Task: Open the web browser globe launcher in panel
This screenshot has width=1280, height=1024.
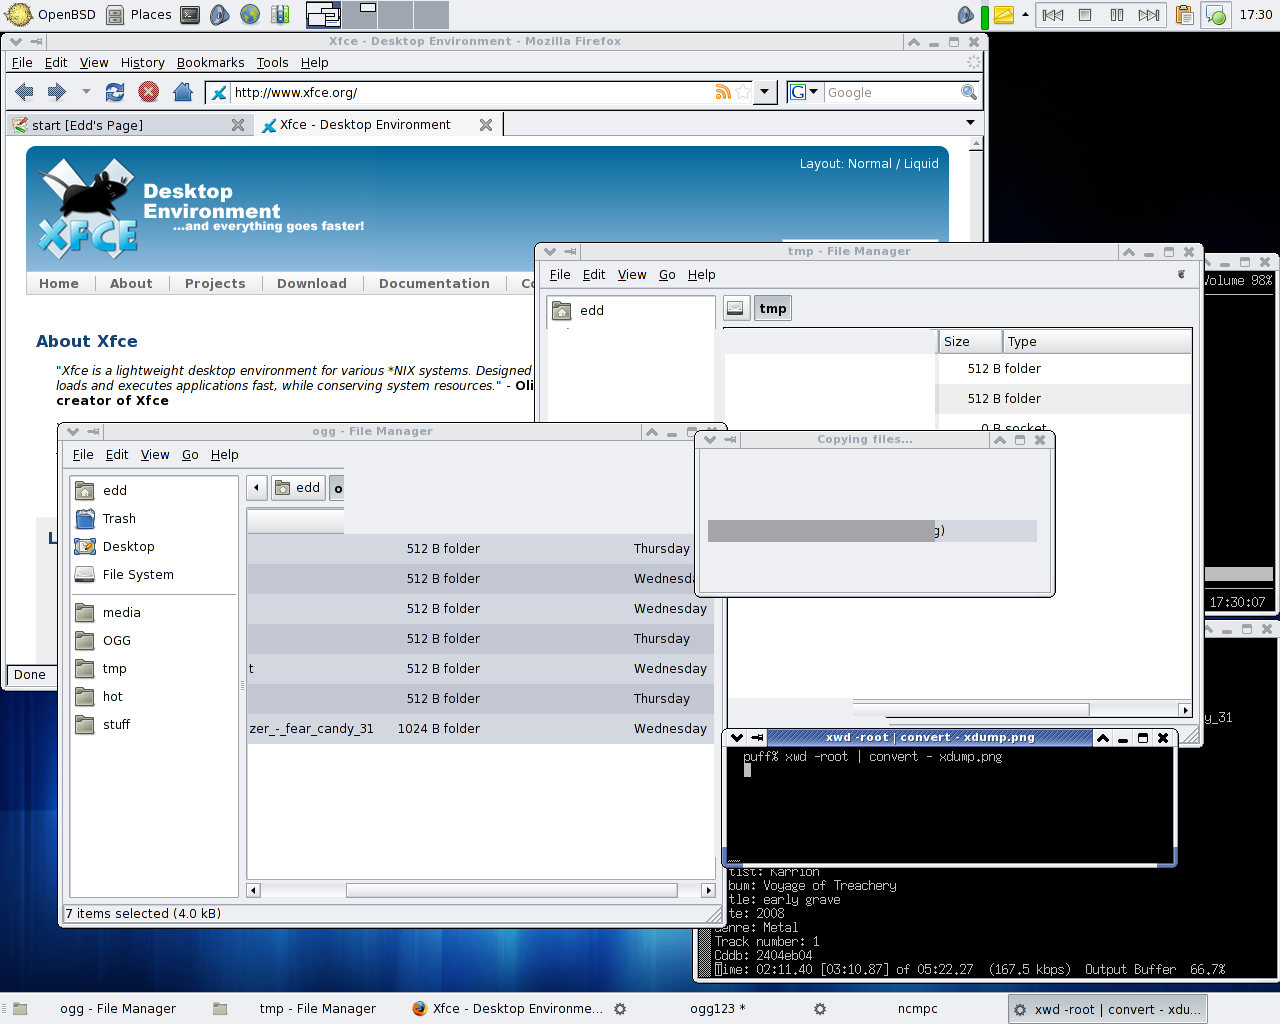Action: pyautogui.click(x=250, y=14)
